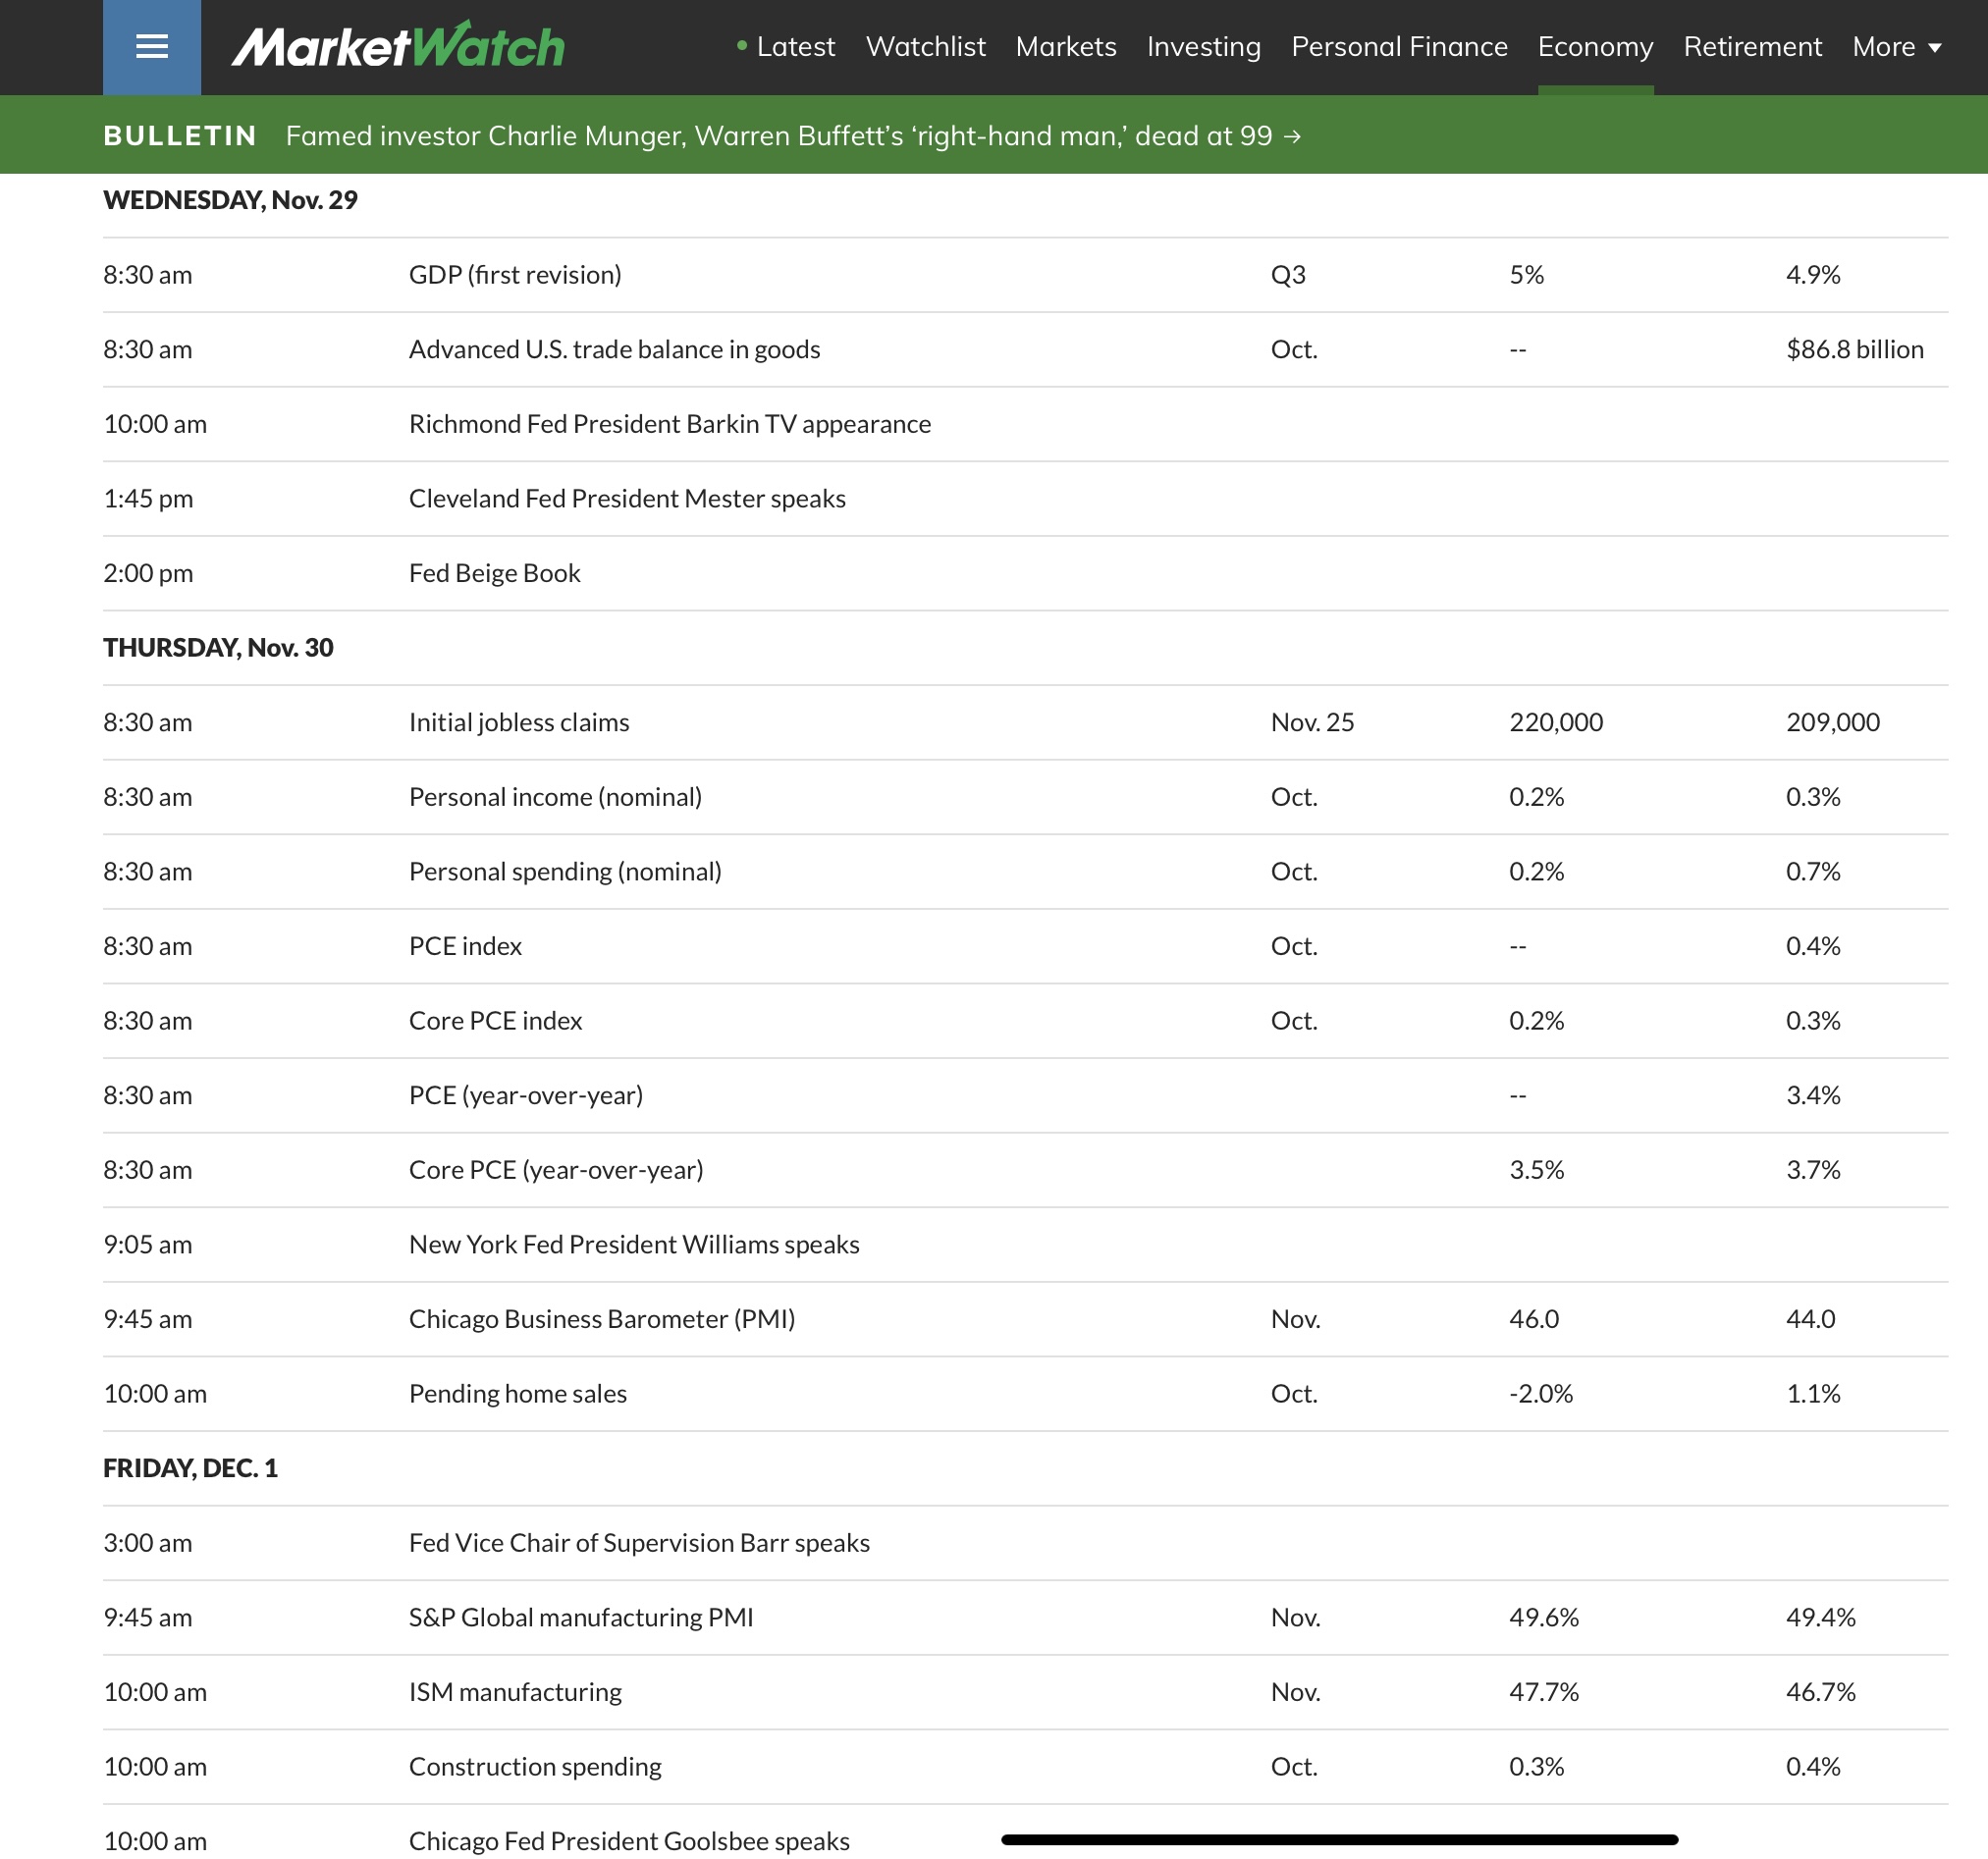Select the Core PCE index row
This screenshot has height=1859, width=1988.
coord(495,1020)
